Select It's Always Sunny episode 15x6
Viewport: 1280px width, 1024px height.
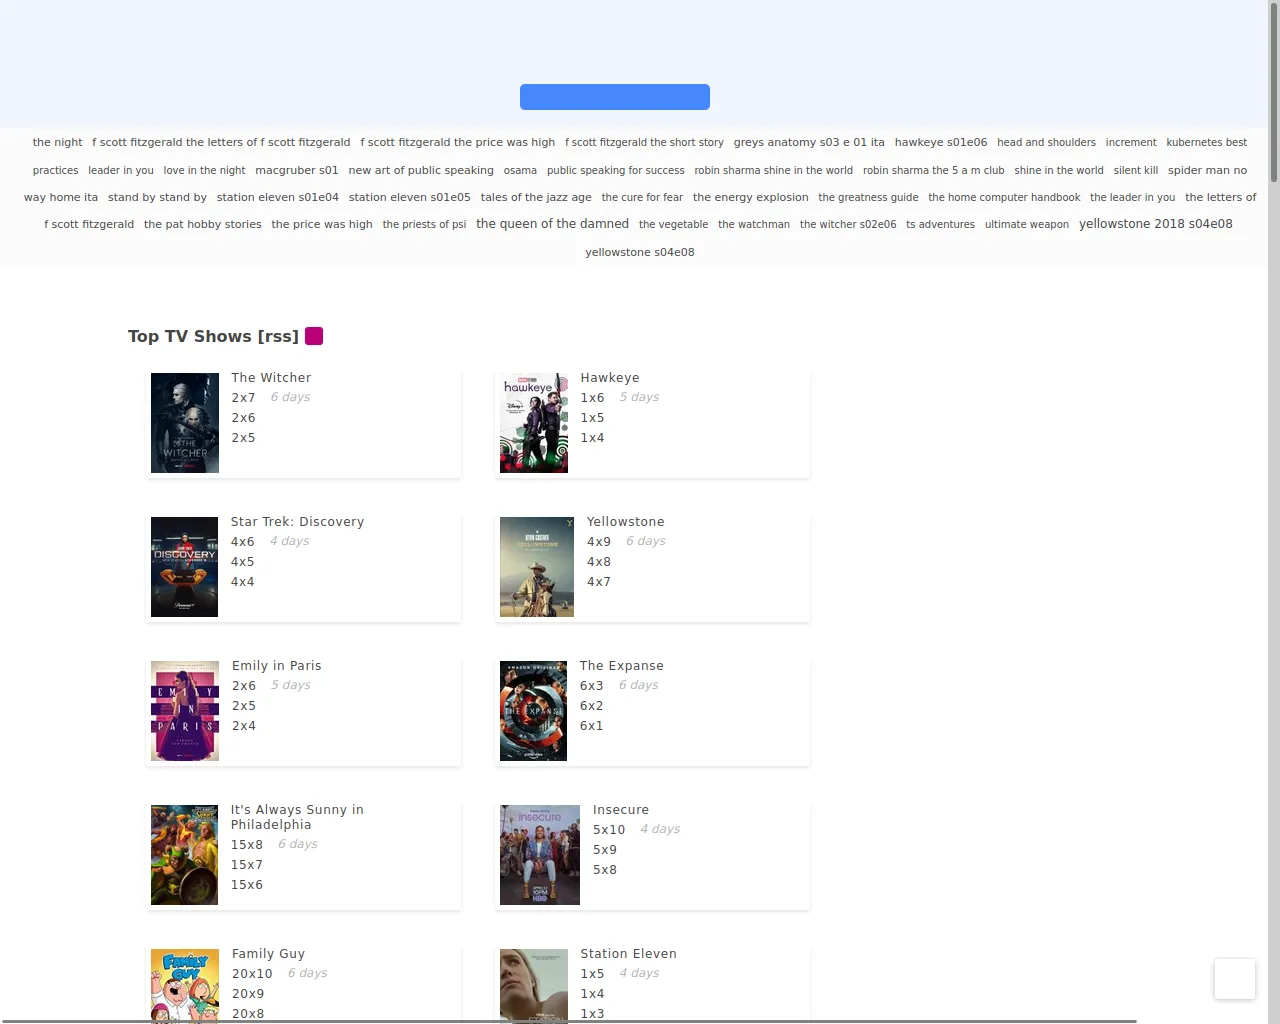(246, 885)
